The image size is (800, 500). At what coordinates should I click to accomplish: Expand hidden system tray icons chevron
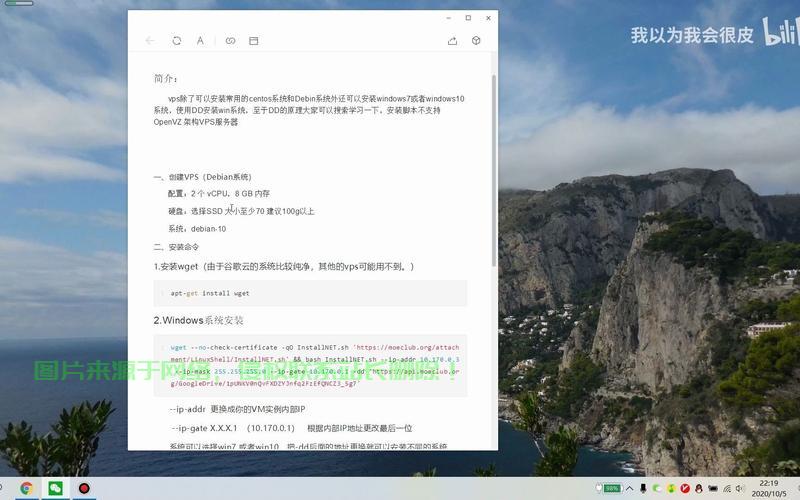click(630, 488)
